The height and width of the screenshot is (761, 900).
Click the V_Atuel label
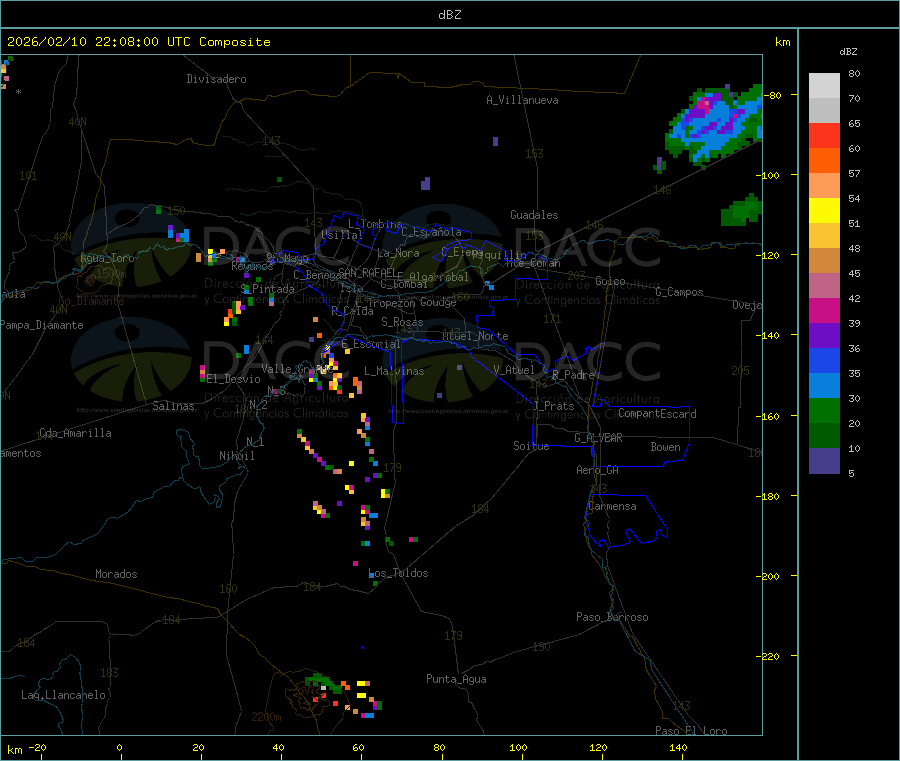point(514,370)
